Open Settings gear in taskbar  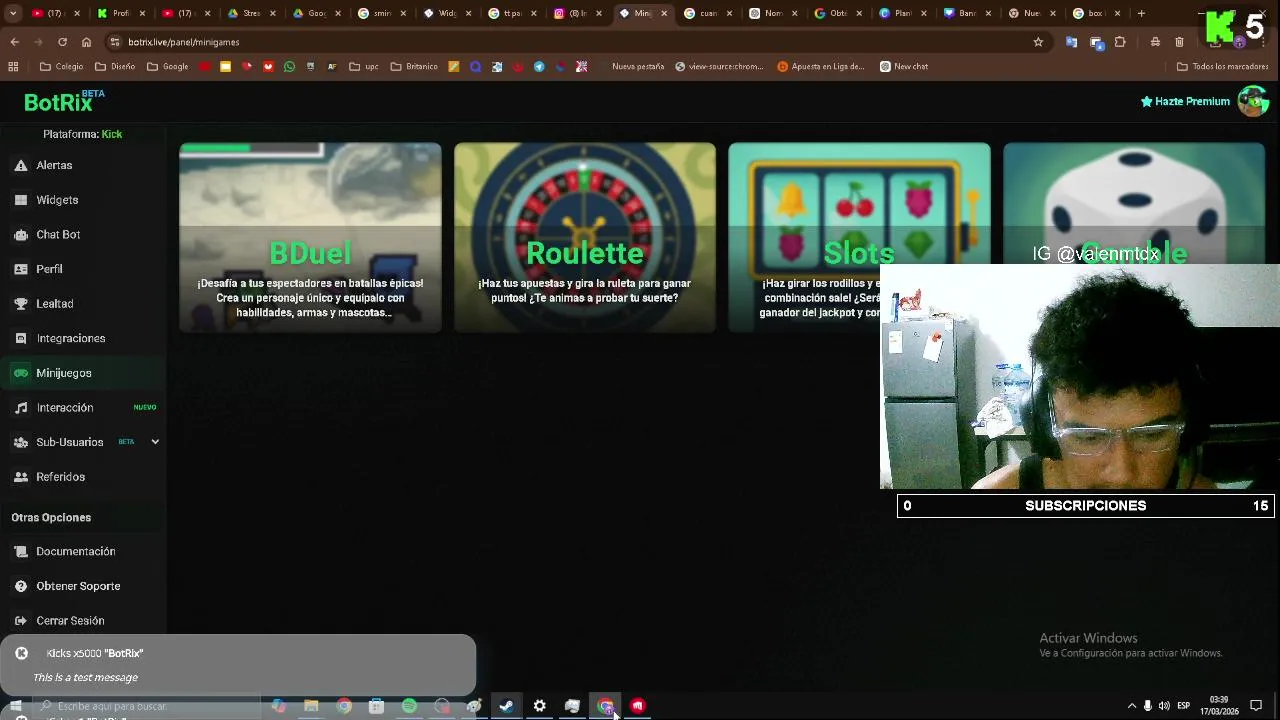[539, 706]
